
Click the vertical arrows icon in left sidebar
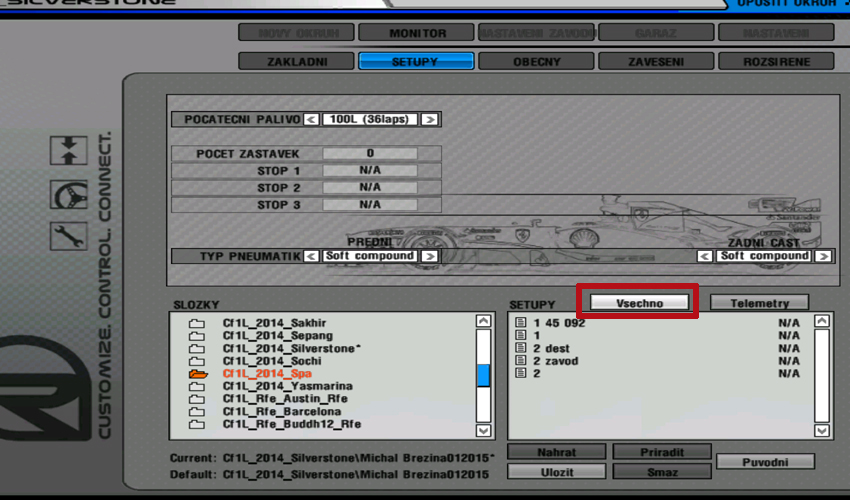coord(69,150)
